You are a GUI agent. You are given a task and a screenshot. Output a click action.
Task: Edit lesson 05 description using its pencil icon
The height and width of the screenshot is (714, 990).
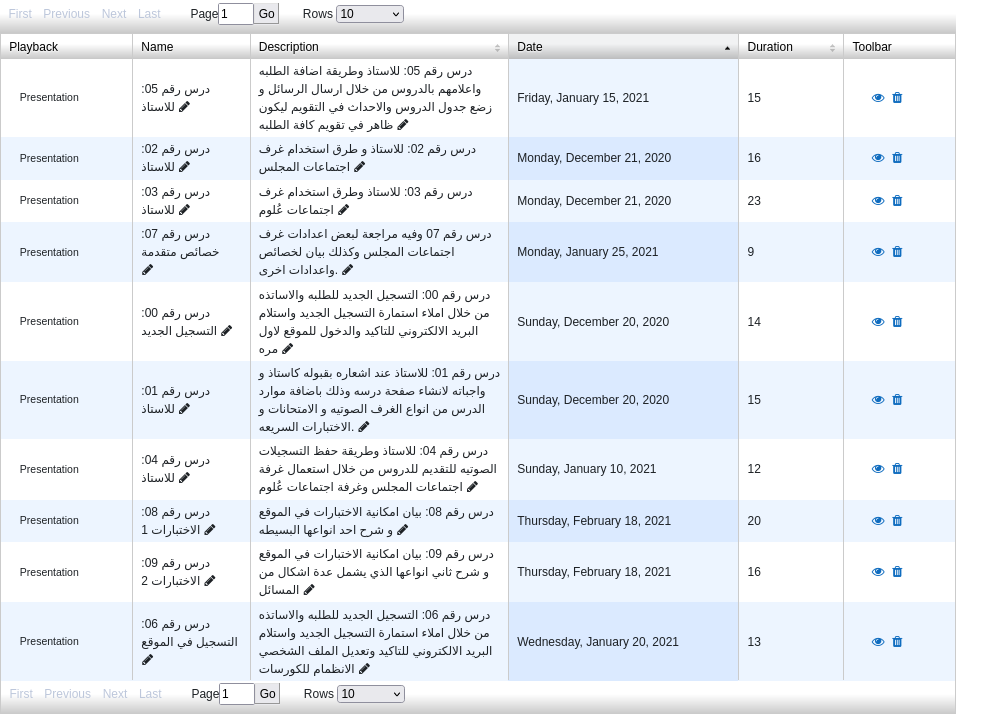click(x=403, y=124)
